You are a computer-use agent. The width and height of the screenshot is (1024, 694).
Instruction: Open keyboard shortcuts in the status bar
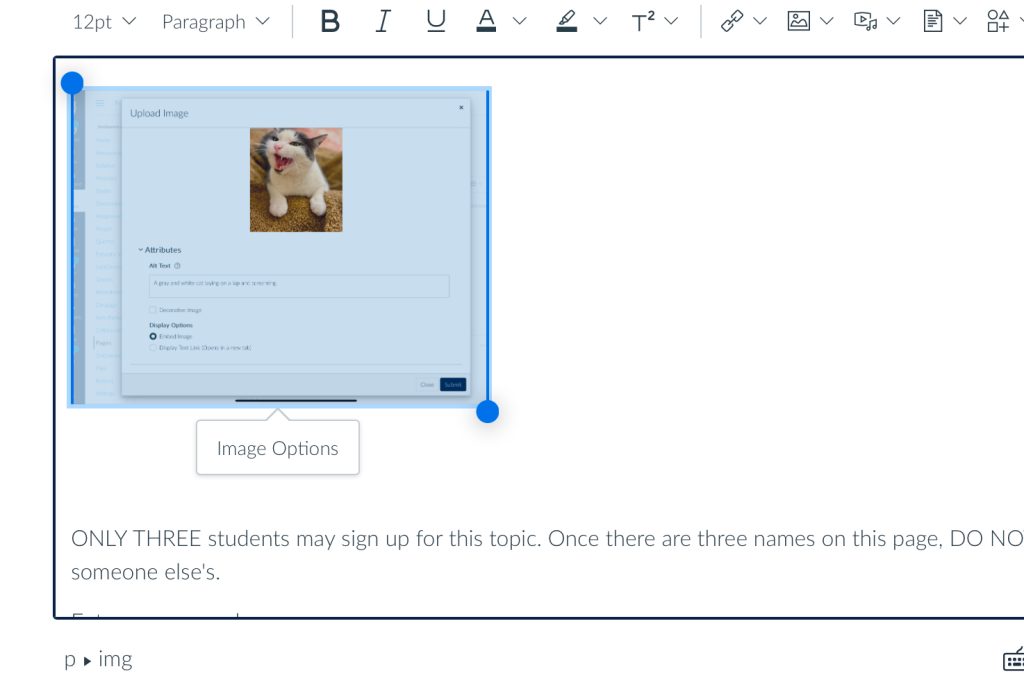1014,659
